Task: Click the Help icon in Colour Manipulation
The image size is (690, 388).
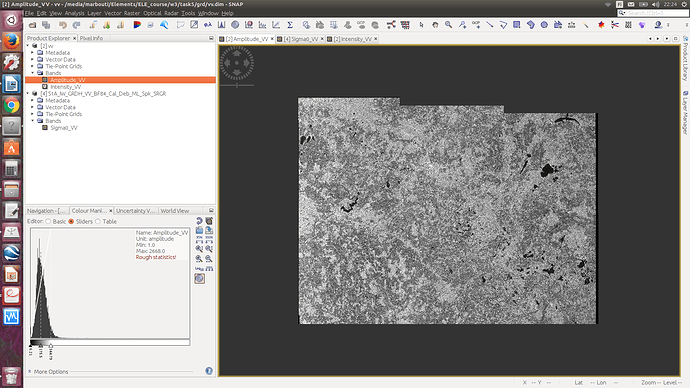Action: [209, 371]
